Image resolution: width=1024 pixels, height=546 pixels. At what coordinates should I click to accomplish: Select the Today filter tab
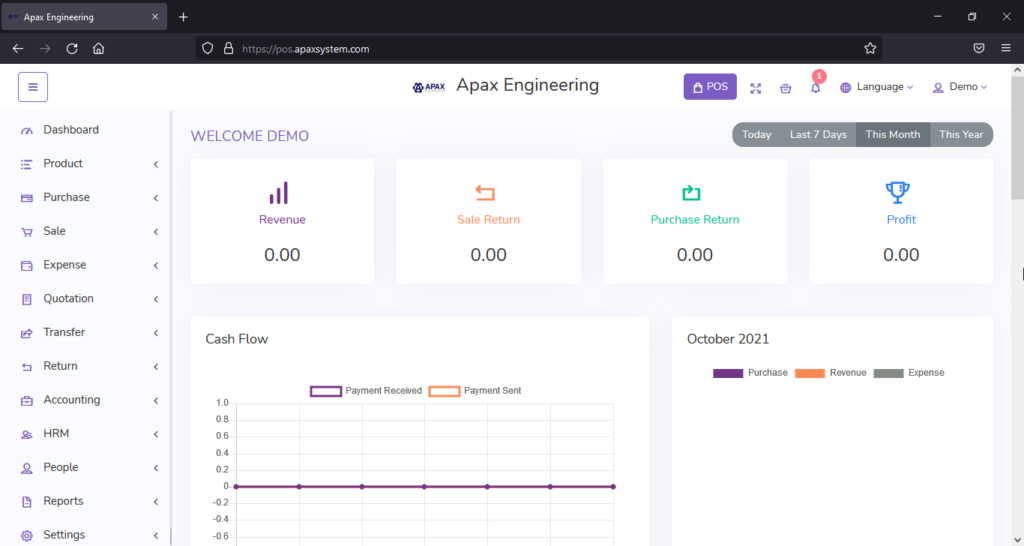(x=756, y=135)
